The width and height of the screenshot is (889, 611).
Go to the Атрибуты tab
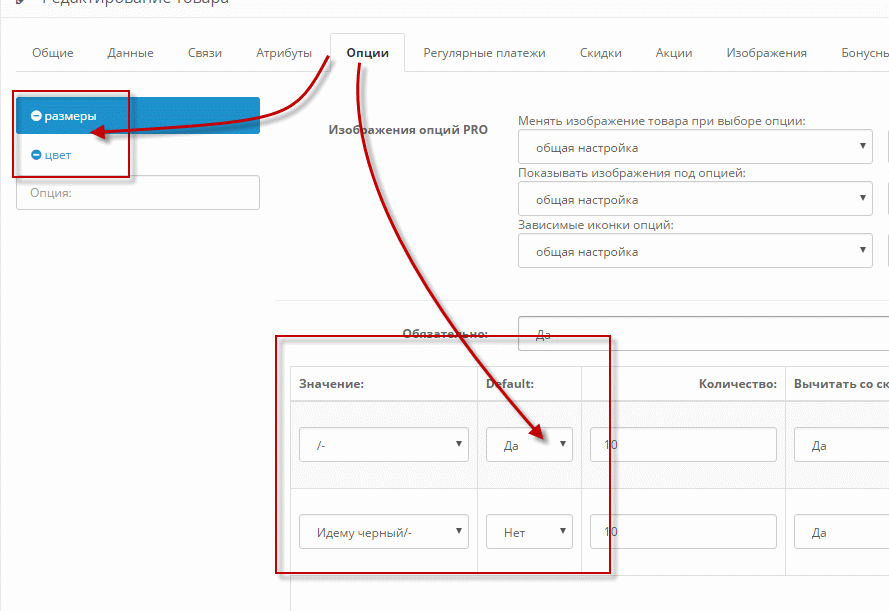point(284,53)
